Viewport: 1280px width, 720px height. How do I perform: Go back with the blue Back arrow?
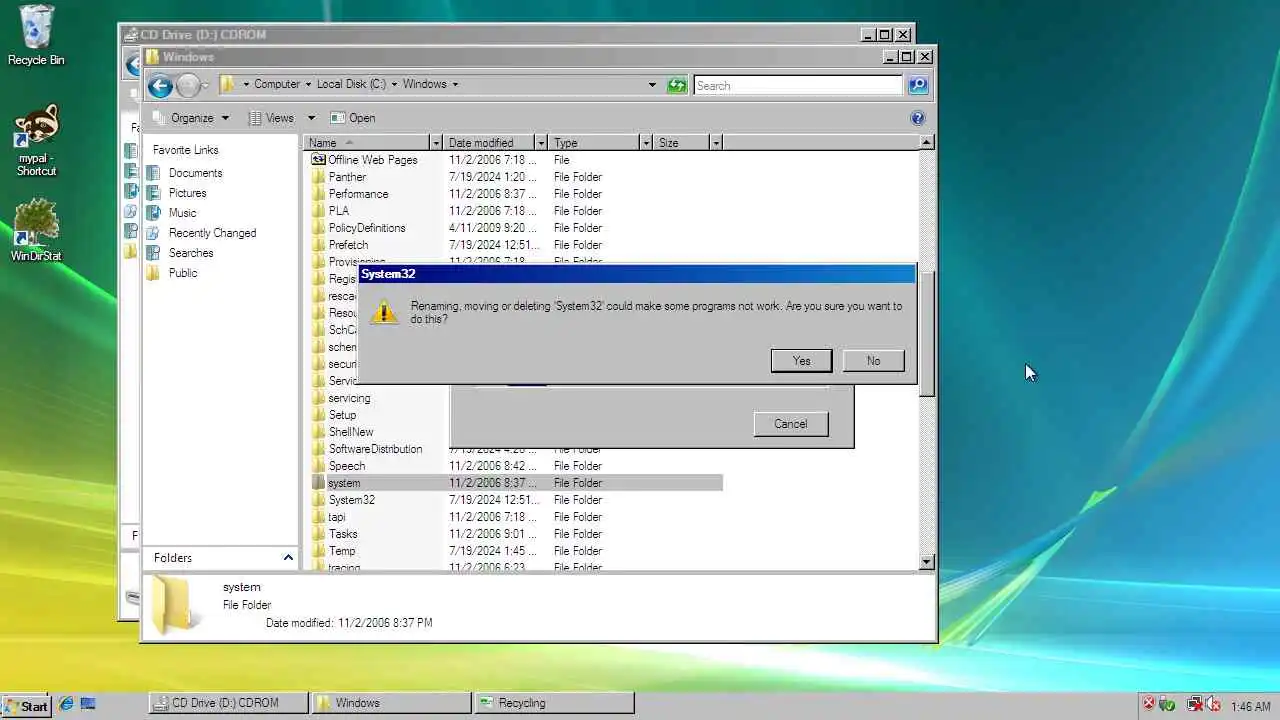pyautogui.click(x=160, y=86)
